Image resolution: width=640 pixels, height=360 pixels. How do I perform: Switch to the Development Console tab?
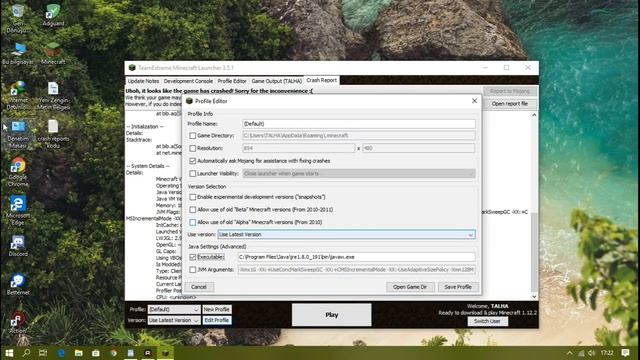188,81
